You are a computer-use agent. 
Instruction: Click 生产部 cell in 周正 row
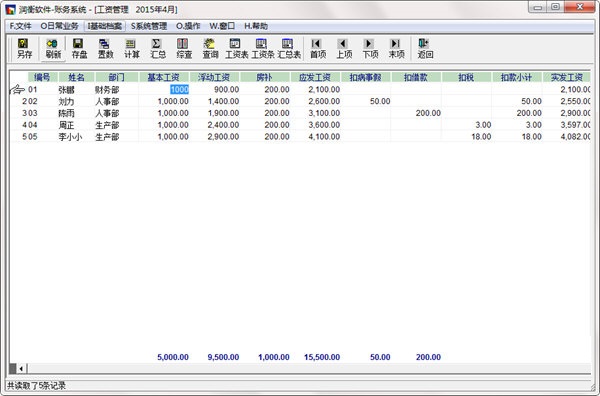click(x=107, y=125)
